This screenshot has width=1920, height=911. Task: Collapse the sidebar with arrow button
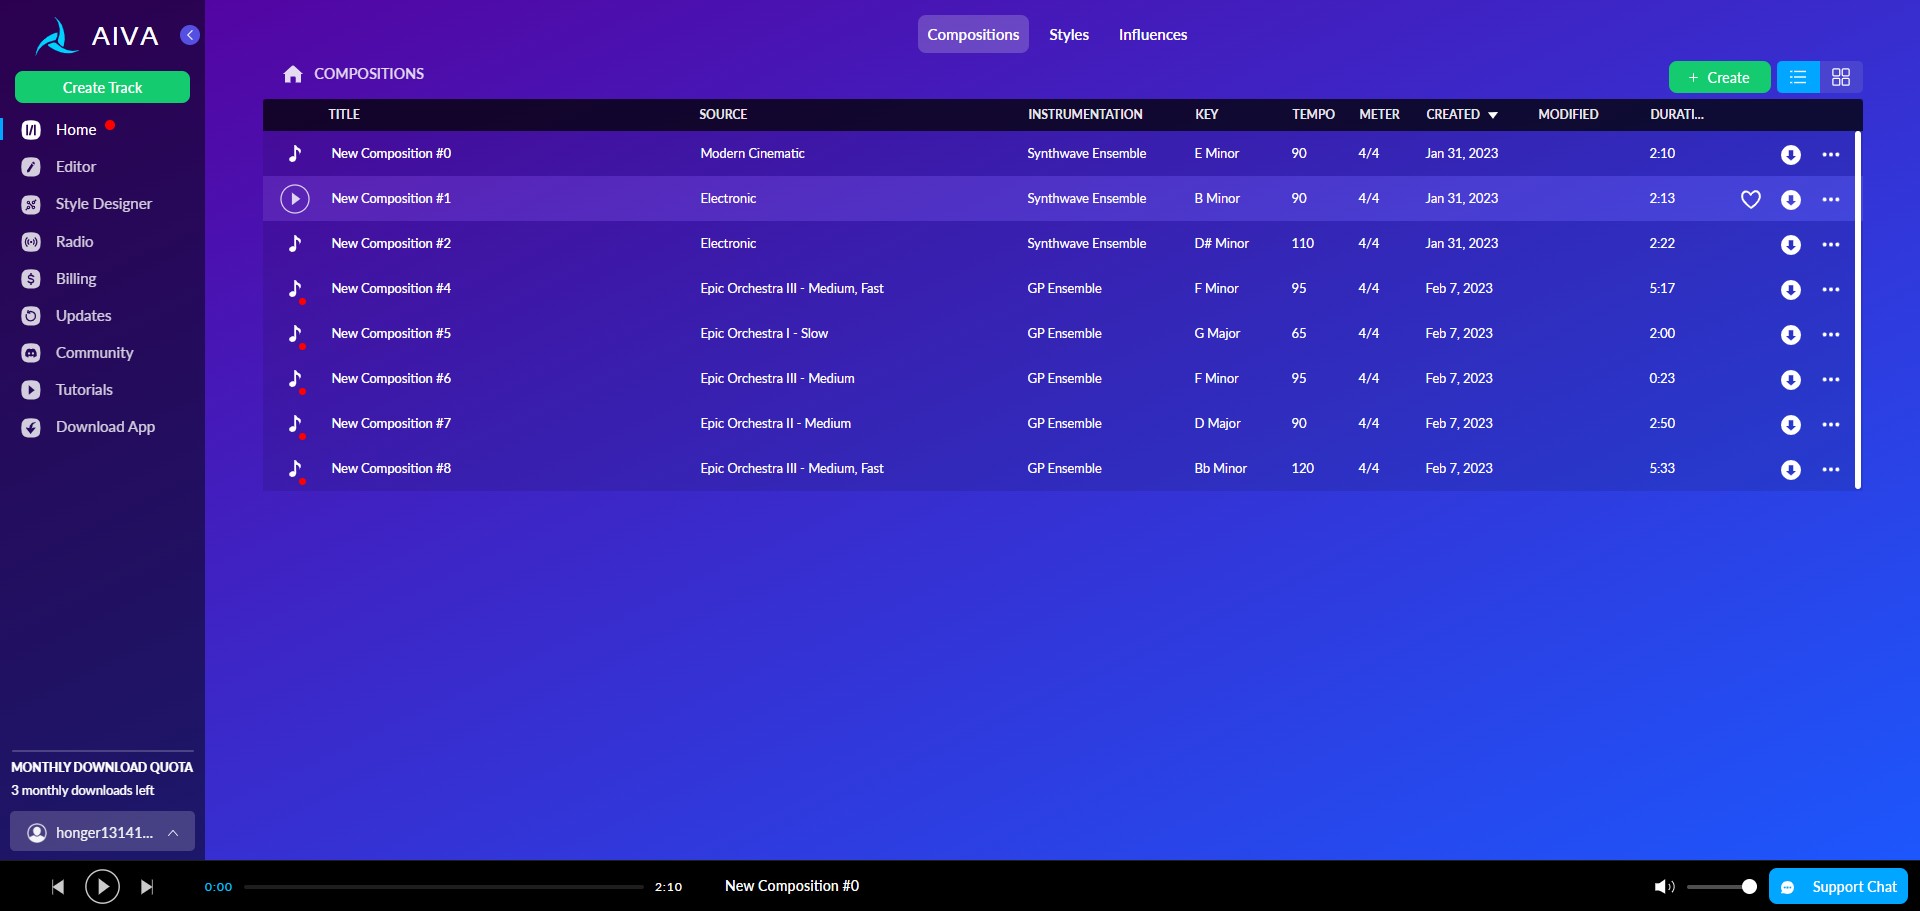pos(190,35)
